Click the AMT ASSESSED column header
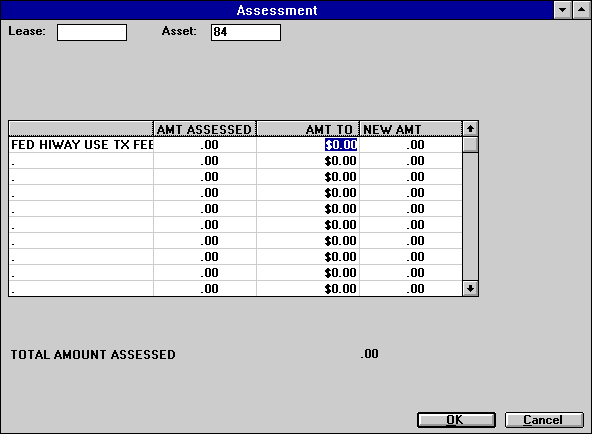 pyautogui.click(x=205, y=129)
